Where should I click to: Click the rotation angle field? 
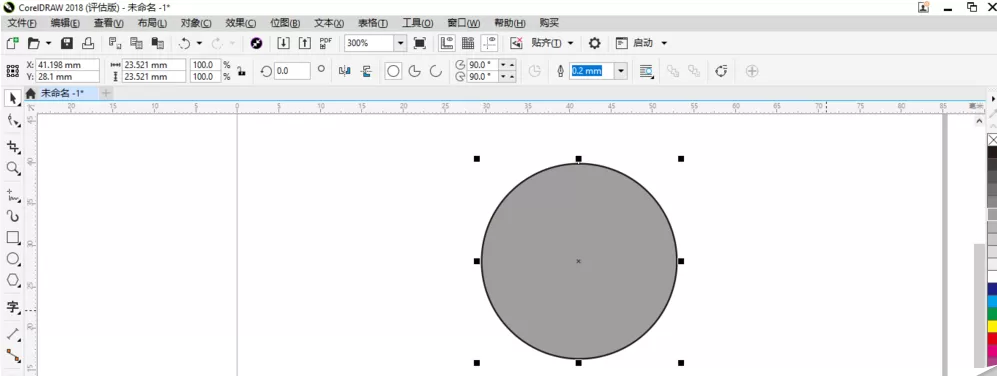coord(292,71)
